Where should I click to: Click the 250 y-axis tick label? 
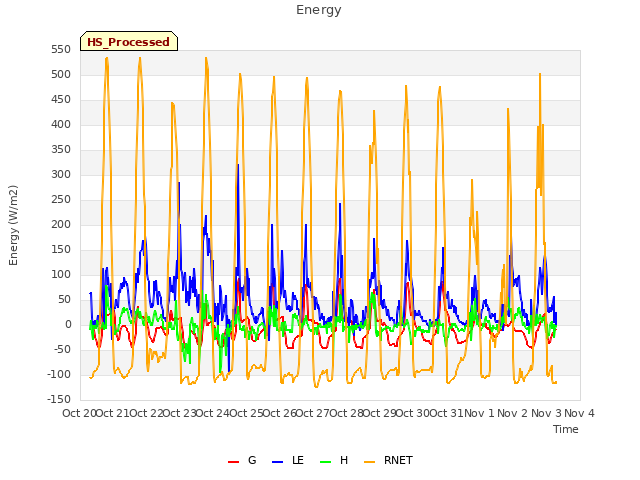[61, 200]
